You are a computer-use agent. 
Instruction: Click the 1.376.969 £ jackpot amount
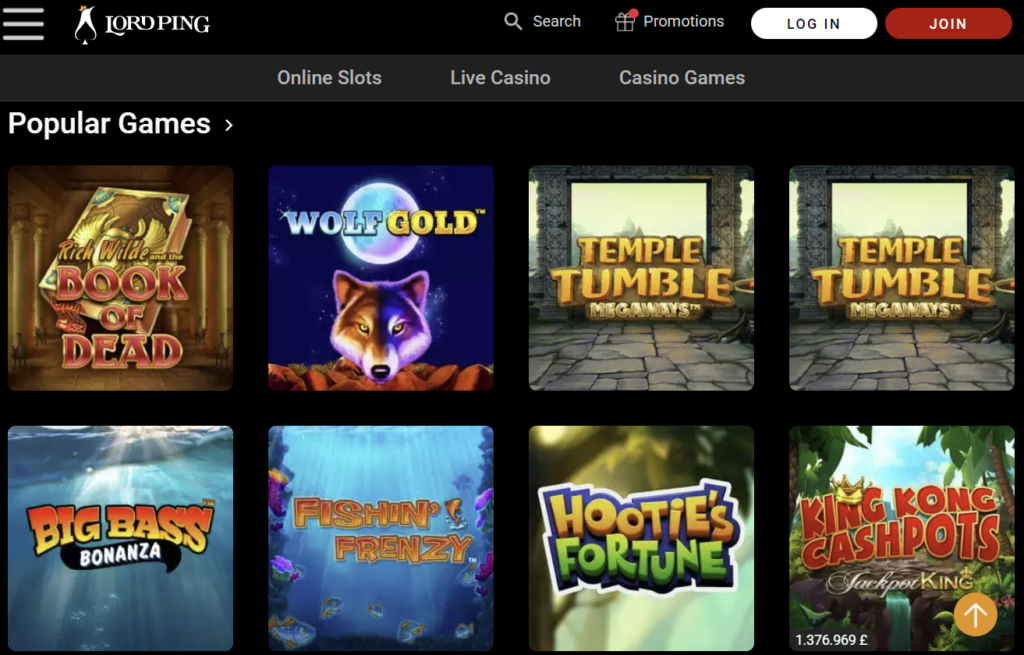[831, 640]
